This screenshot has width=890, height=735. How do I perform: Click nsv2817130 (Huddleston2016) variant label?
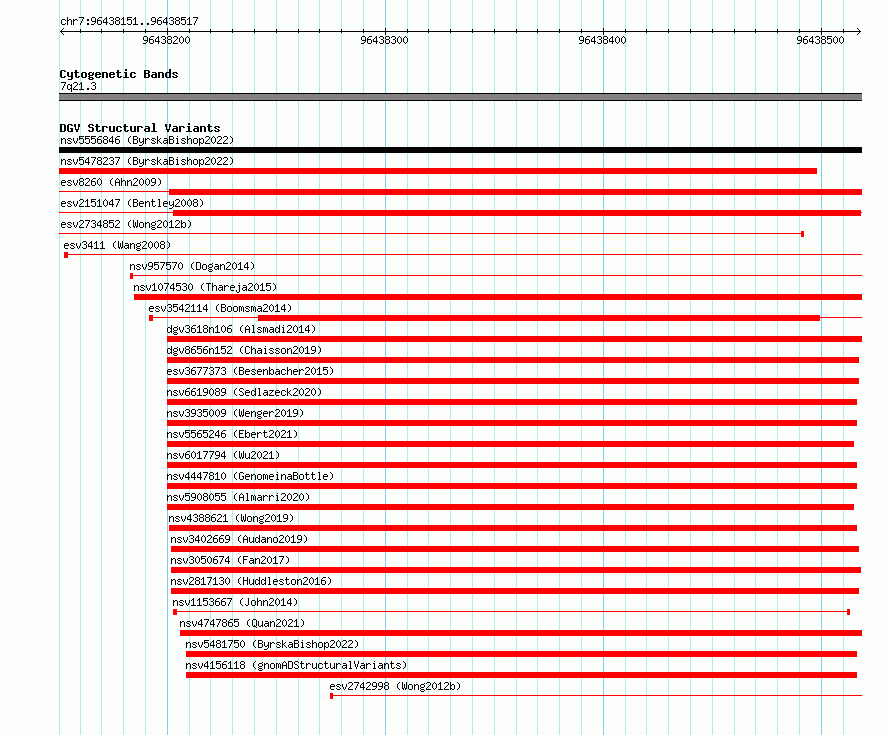click(x=251, y=581)
